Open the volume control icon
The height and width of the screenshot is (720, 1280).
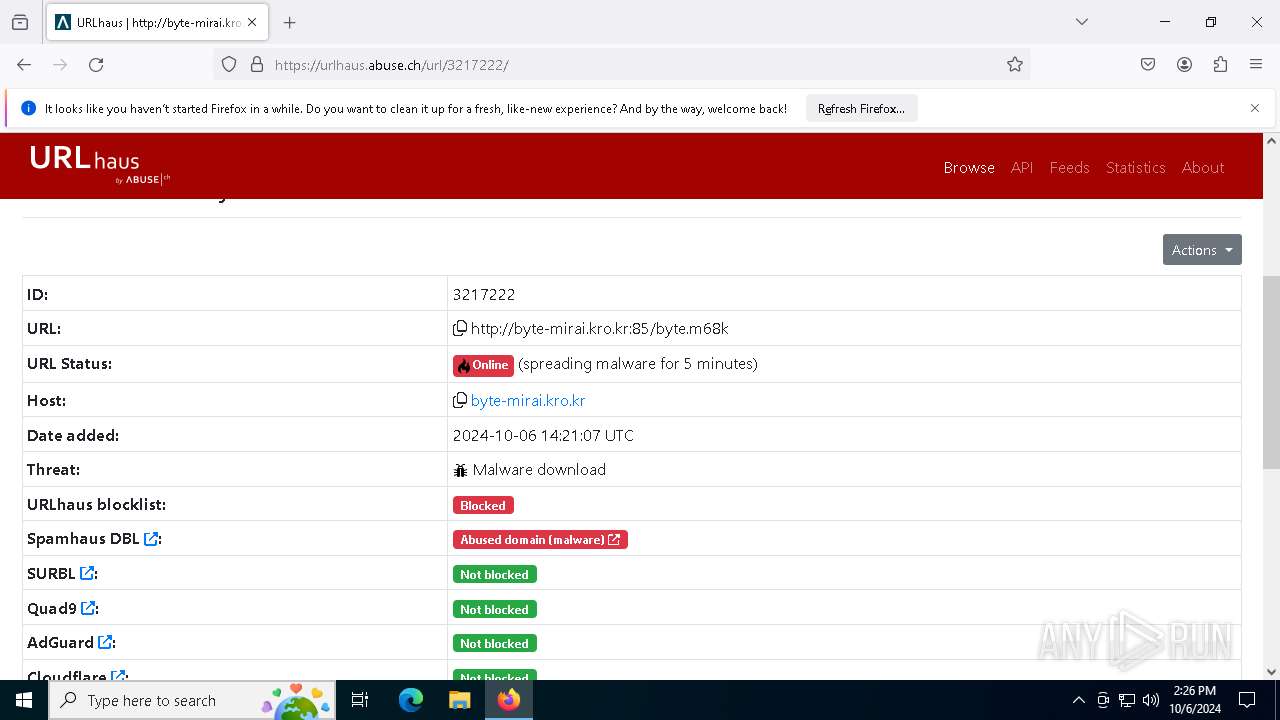point(1151,700)
